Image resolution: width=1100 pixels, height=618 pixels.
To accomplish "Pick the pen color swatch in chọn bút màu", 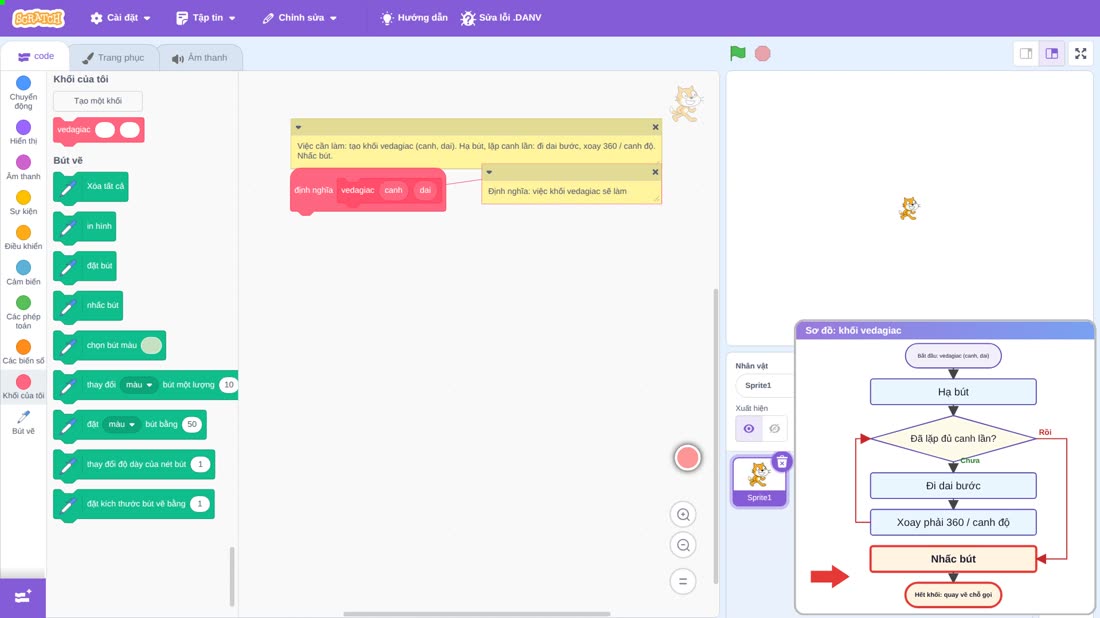I will [151, 345].
